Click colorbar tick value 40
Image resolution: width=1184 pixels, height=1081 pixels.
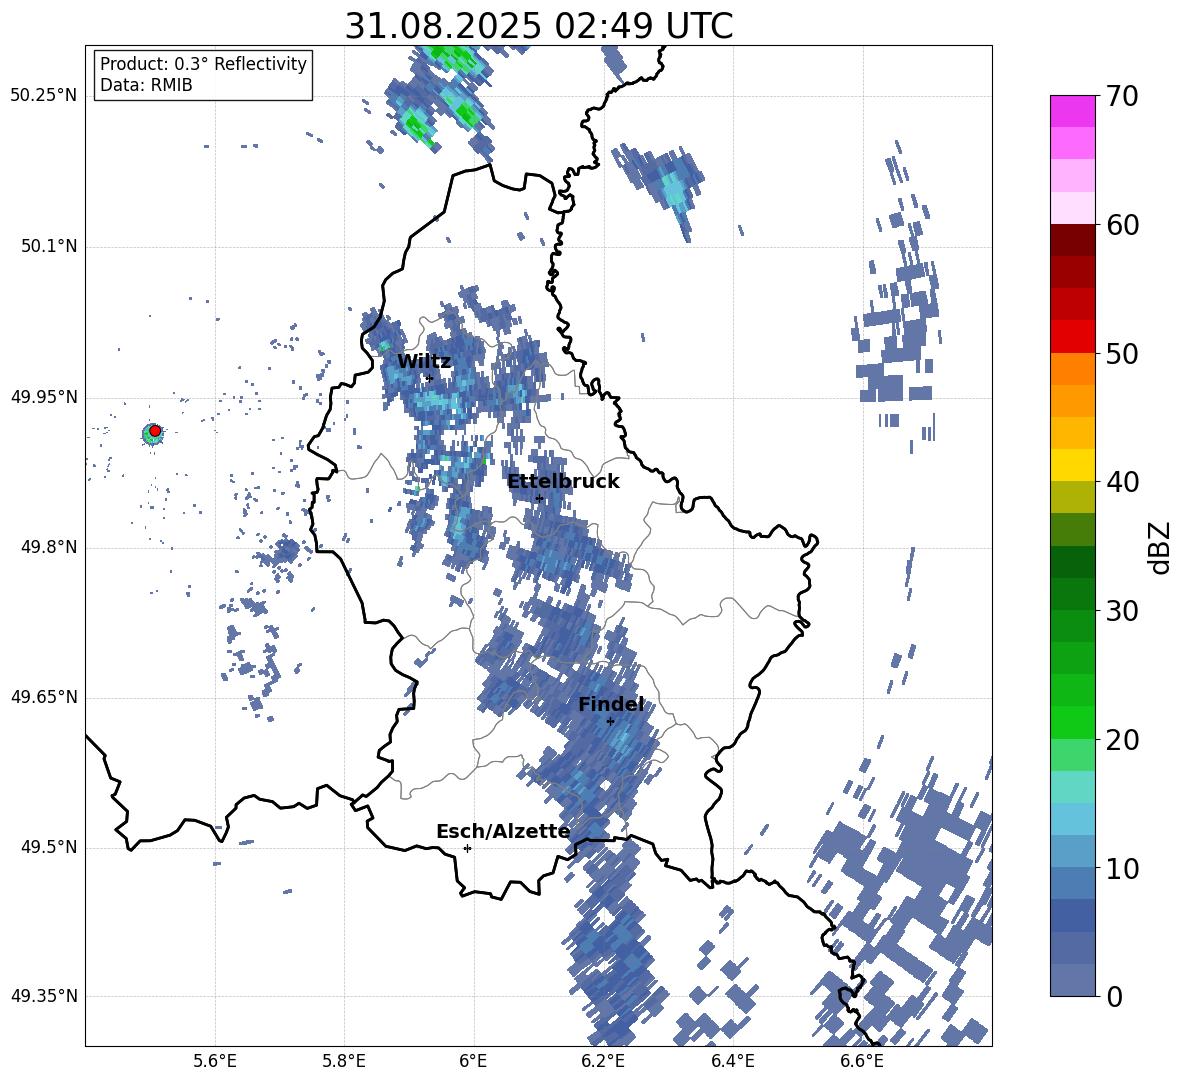1122,482
